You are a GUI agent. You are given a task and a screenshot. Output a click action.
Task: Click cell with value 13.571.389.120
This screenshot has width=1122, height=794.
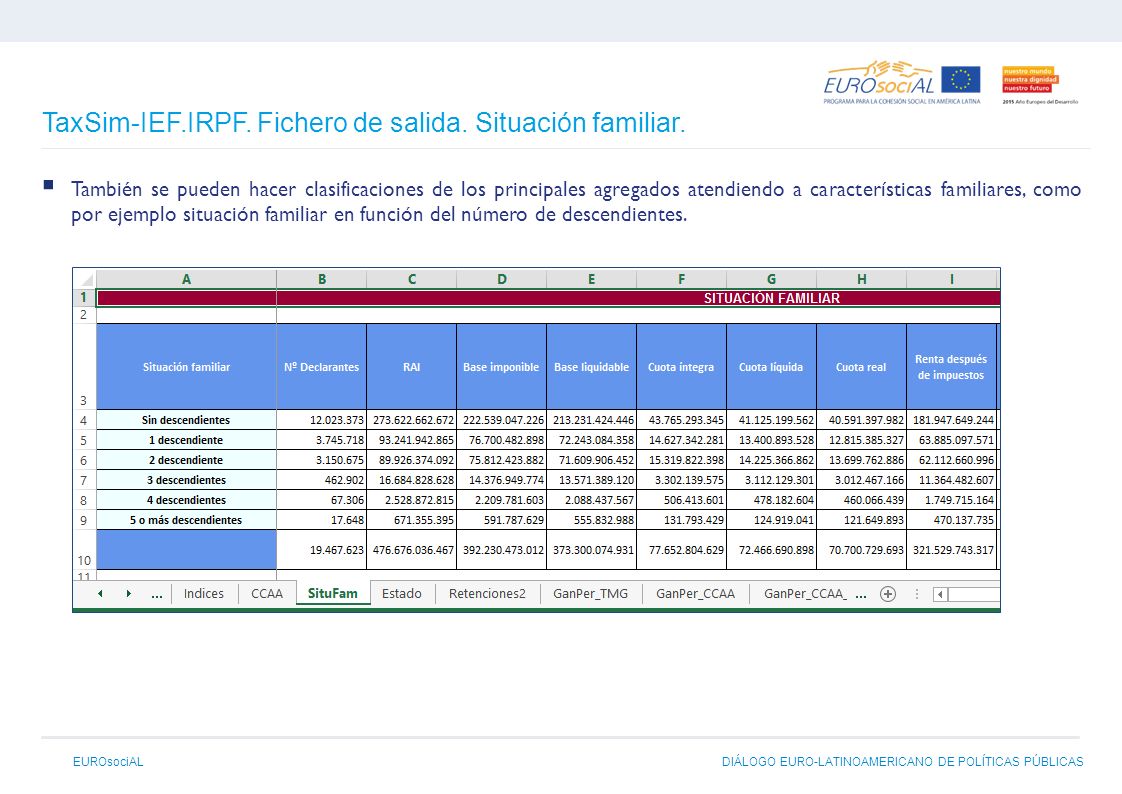tap(592, 480)
